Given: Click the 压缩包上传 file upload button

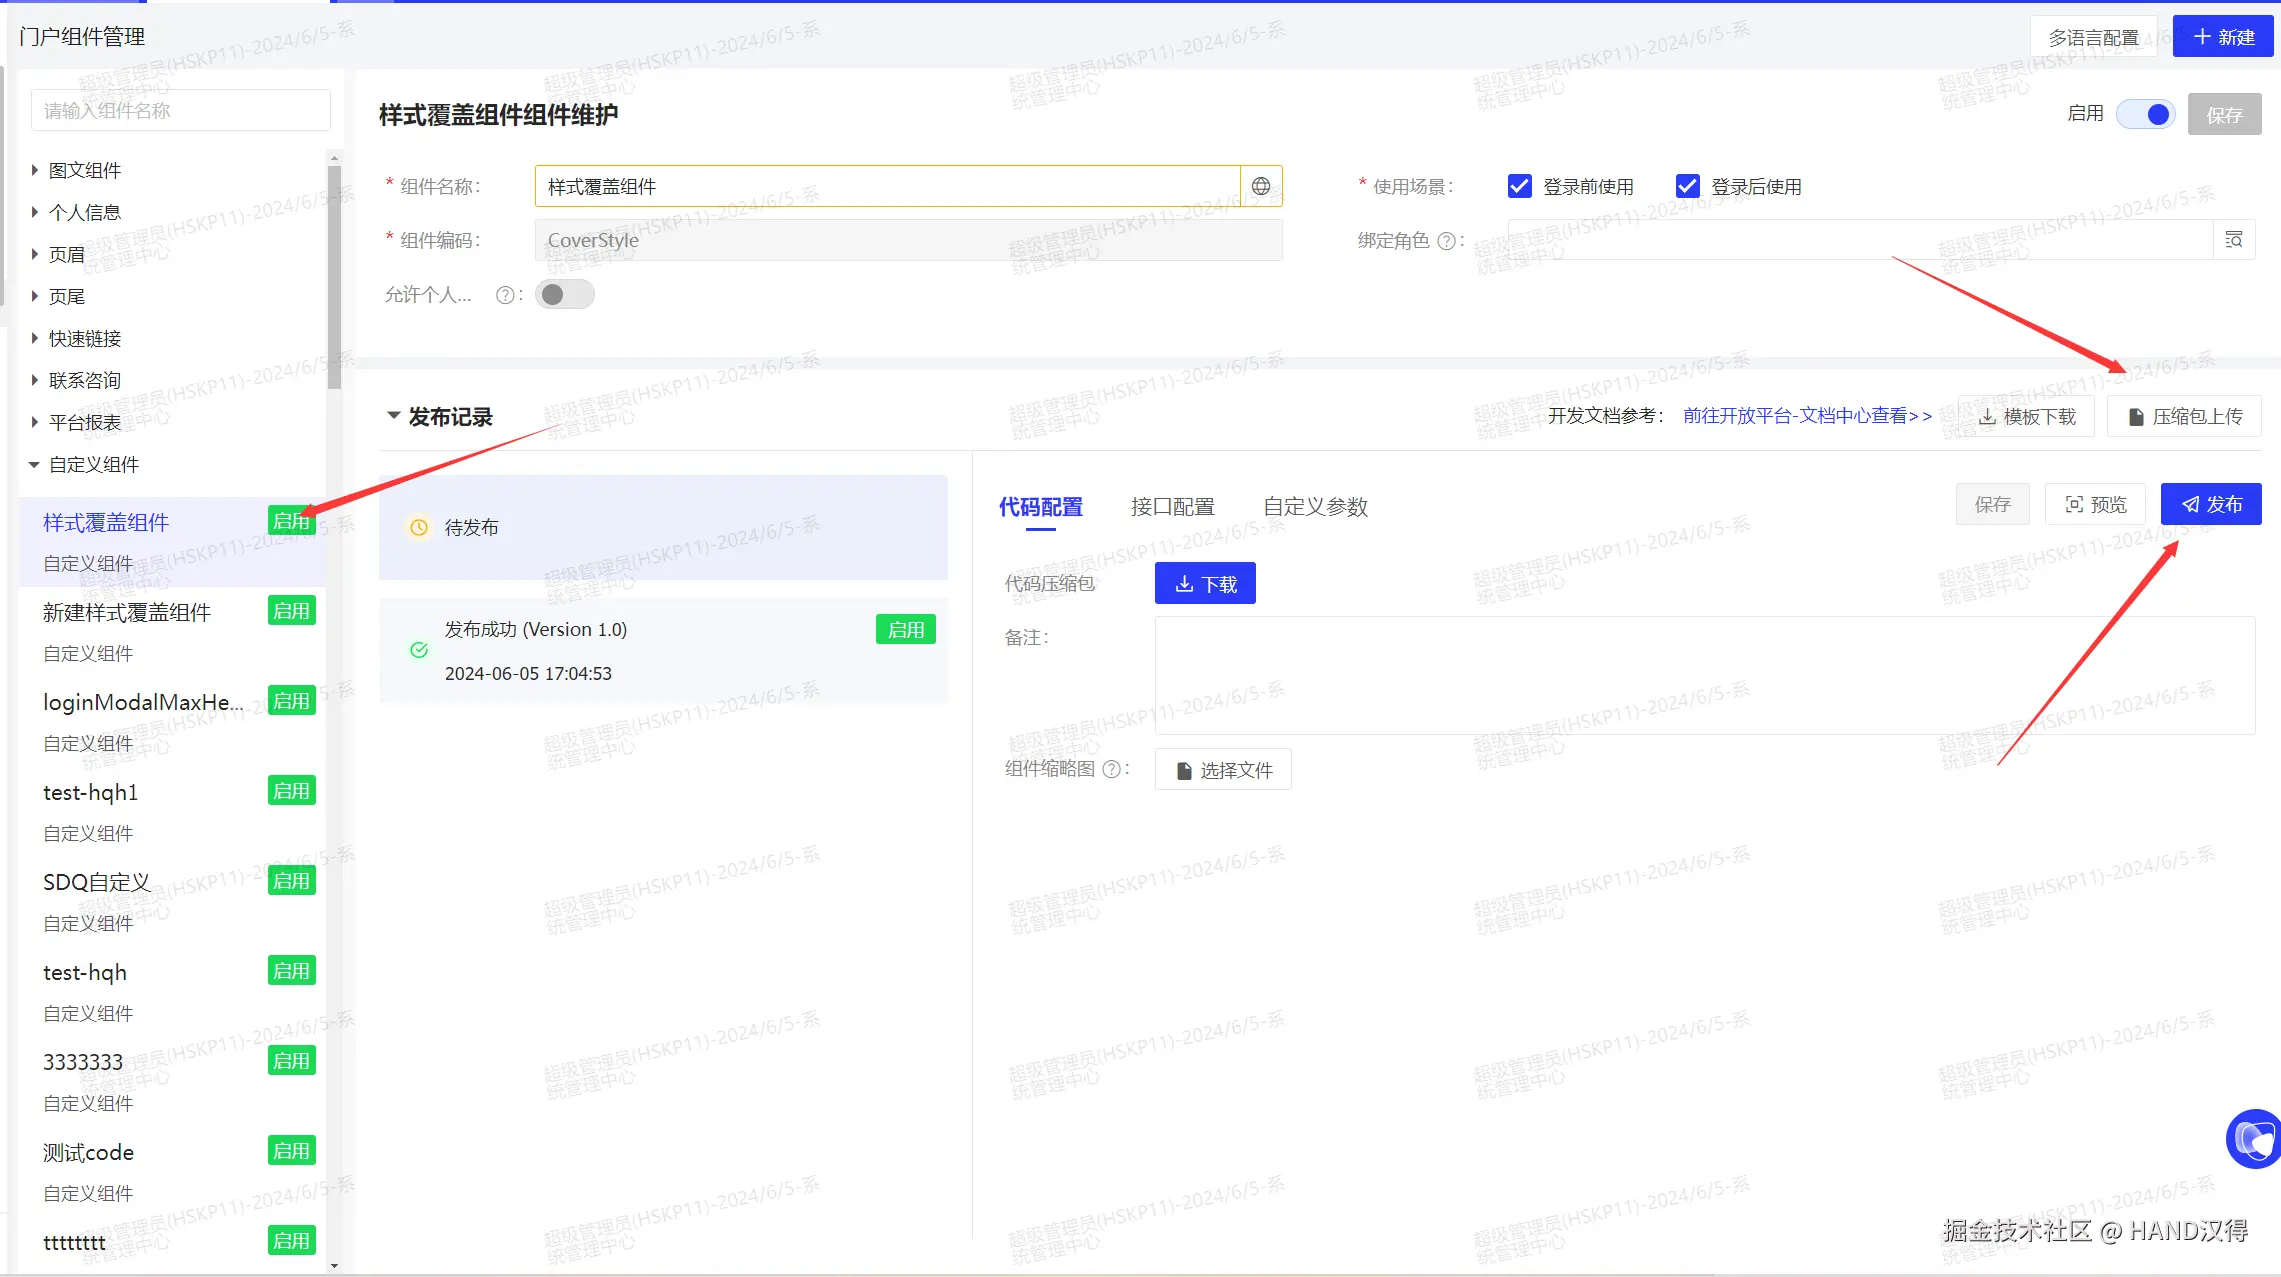Looking at the screenshot, I should click(x=2184, y=417).
